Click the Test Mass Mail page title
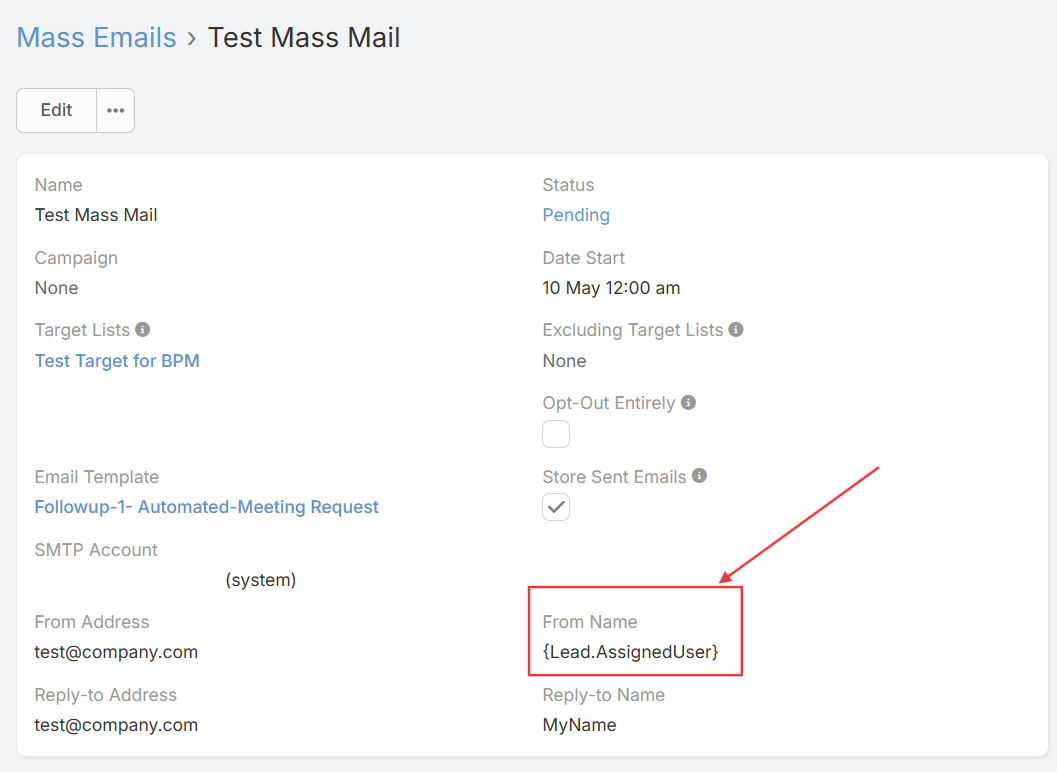The image size is (1057, 772). point(304,38)
